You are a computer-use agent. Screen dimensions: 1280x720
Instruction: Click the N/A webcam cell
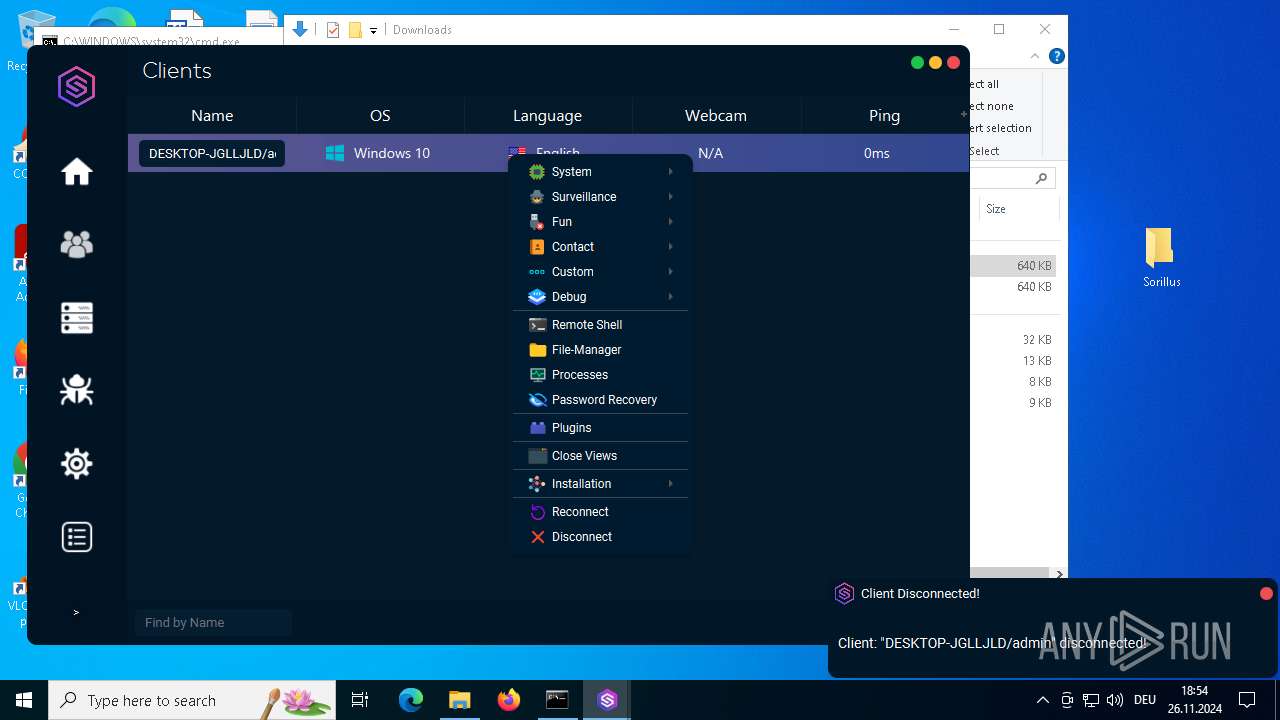coord(711,153)
